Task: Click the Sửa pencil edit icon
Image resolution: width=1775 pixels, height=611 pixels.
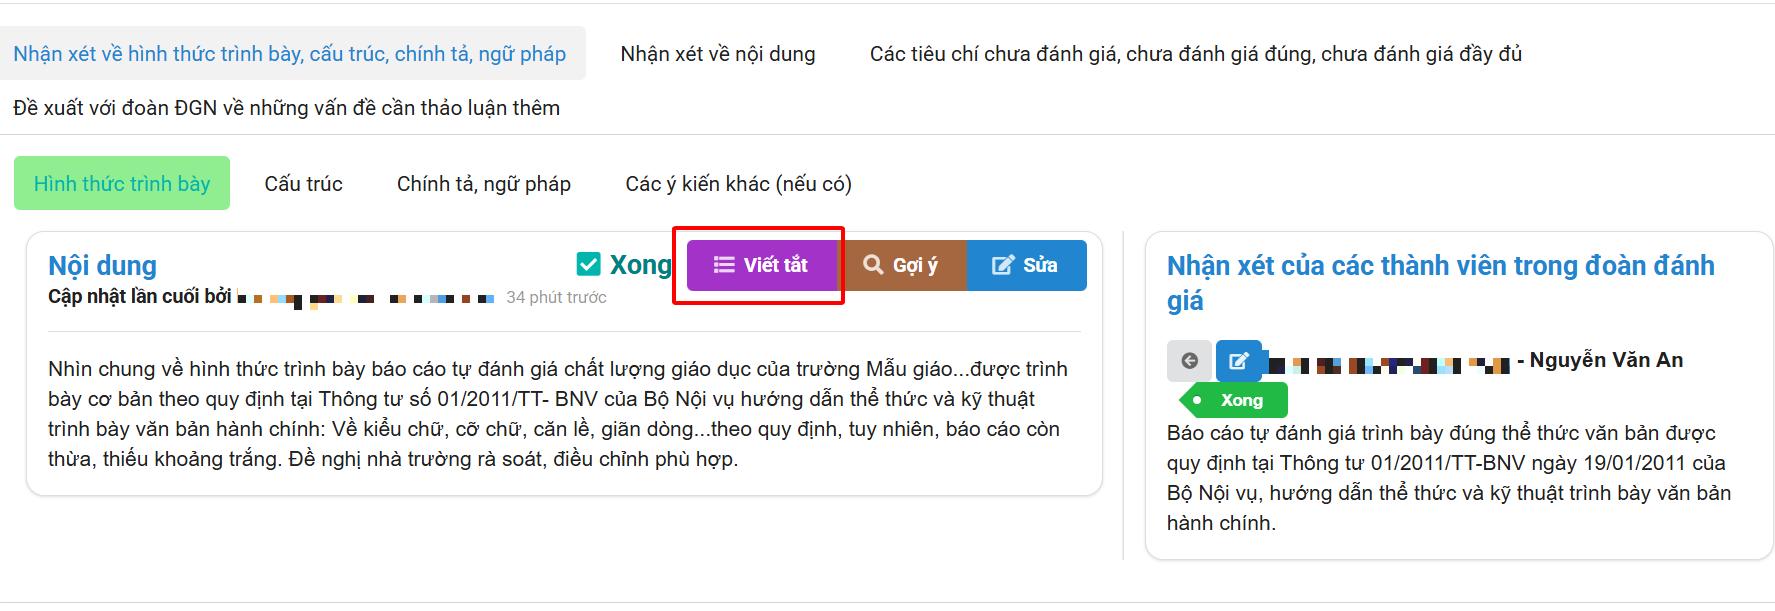Action: coord(1002,265)
